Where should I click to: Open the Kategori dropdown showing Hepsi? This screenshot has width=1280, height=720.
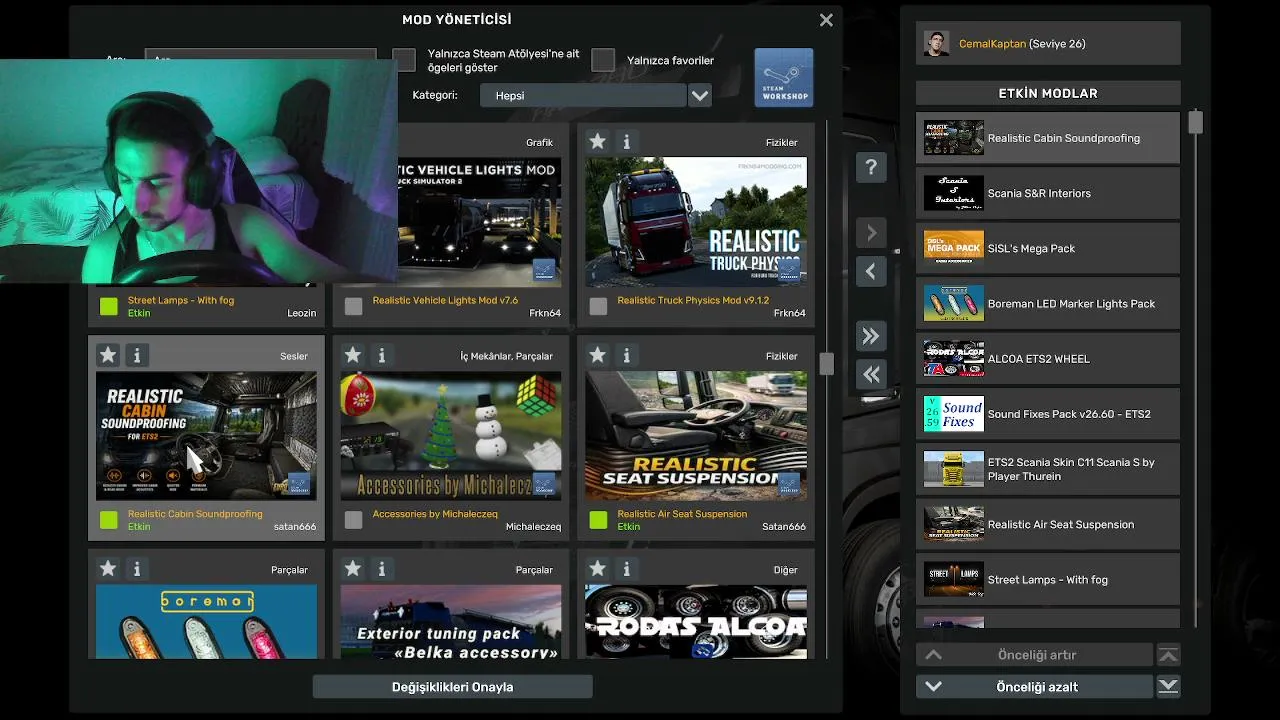coord(583,95)
